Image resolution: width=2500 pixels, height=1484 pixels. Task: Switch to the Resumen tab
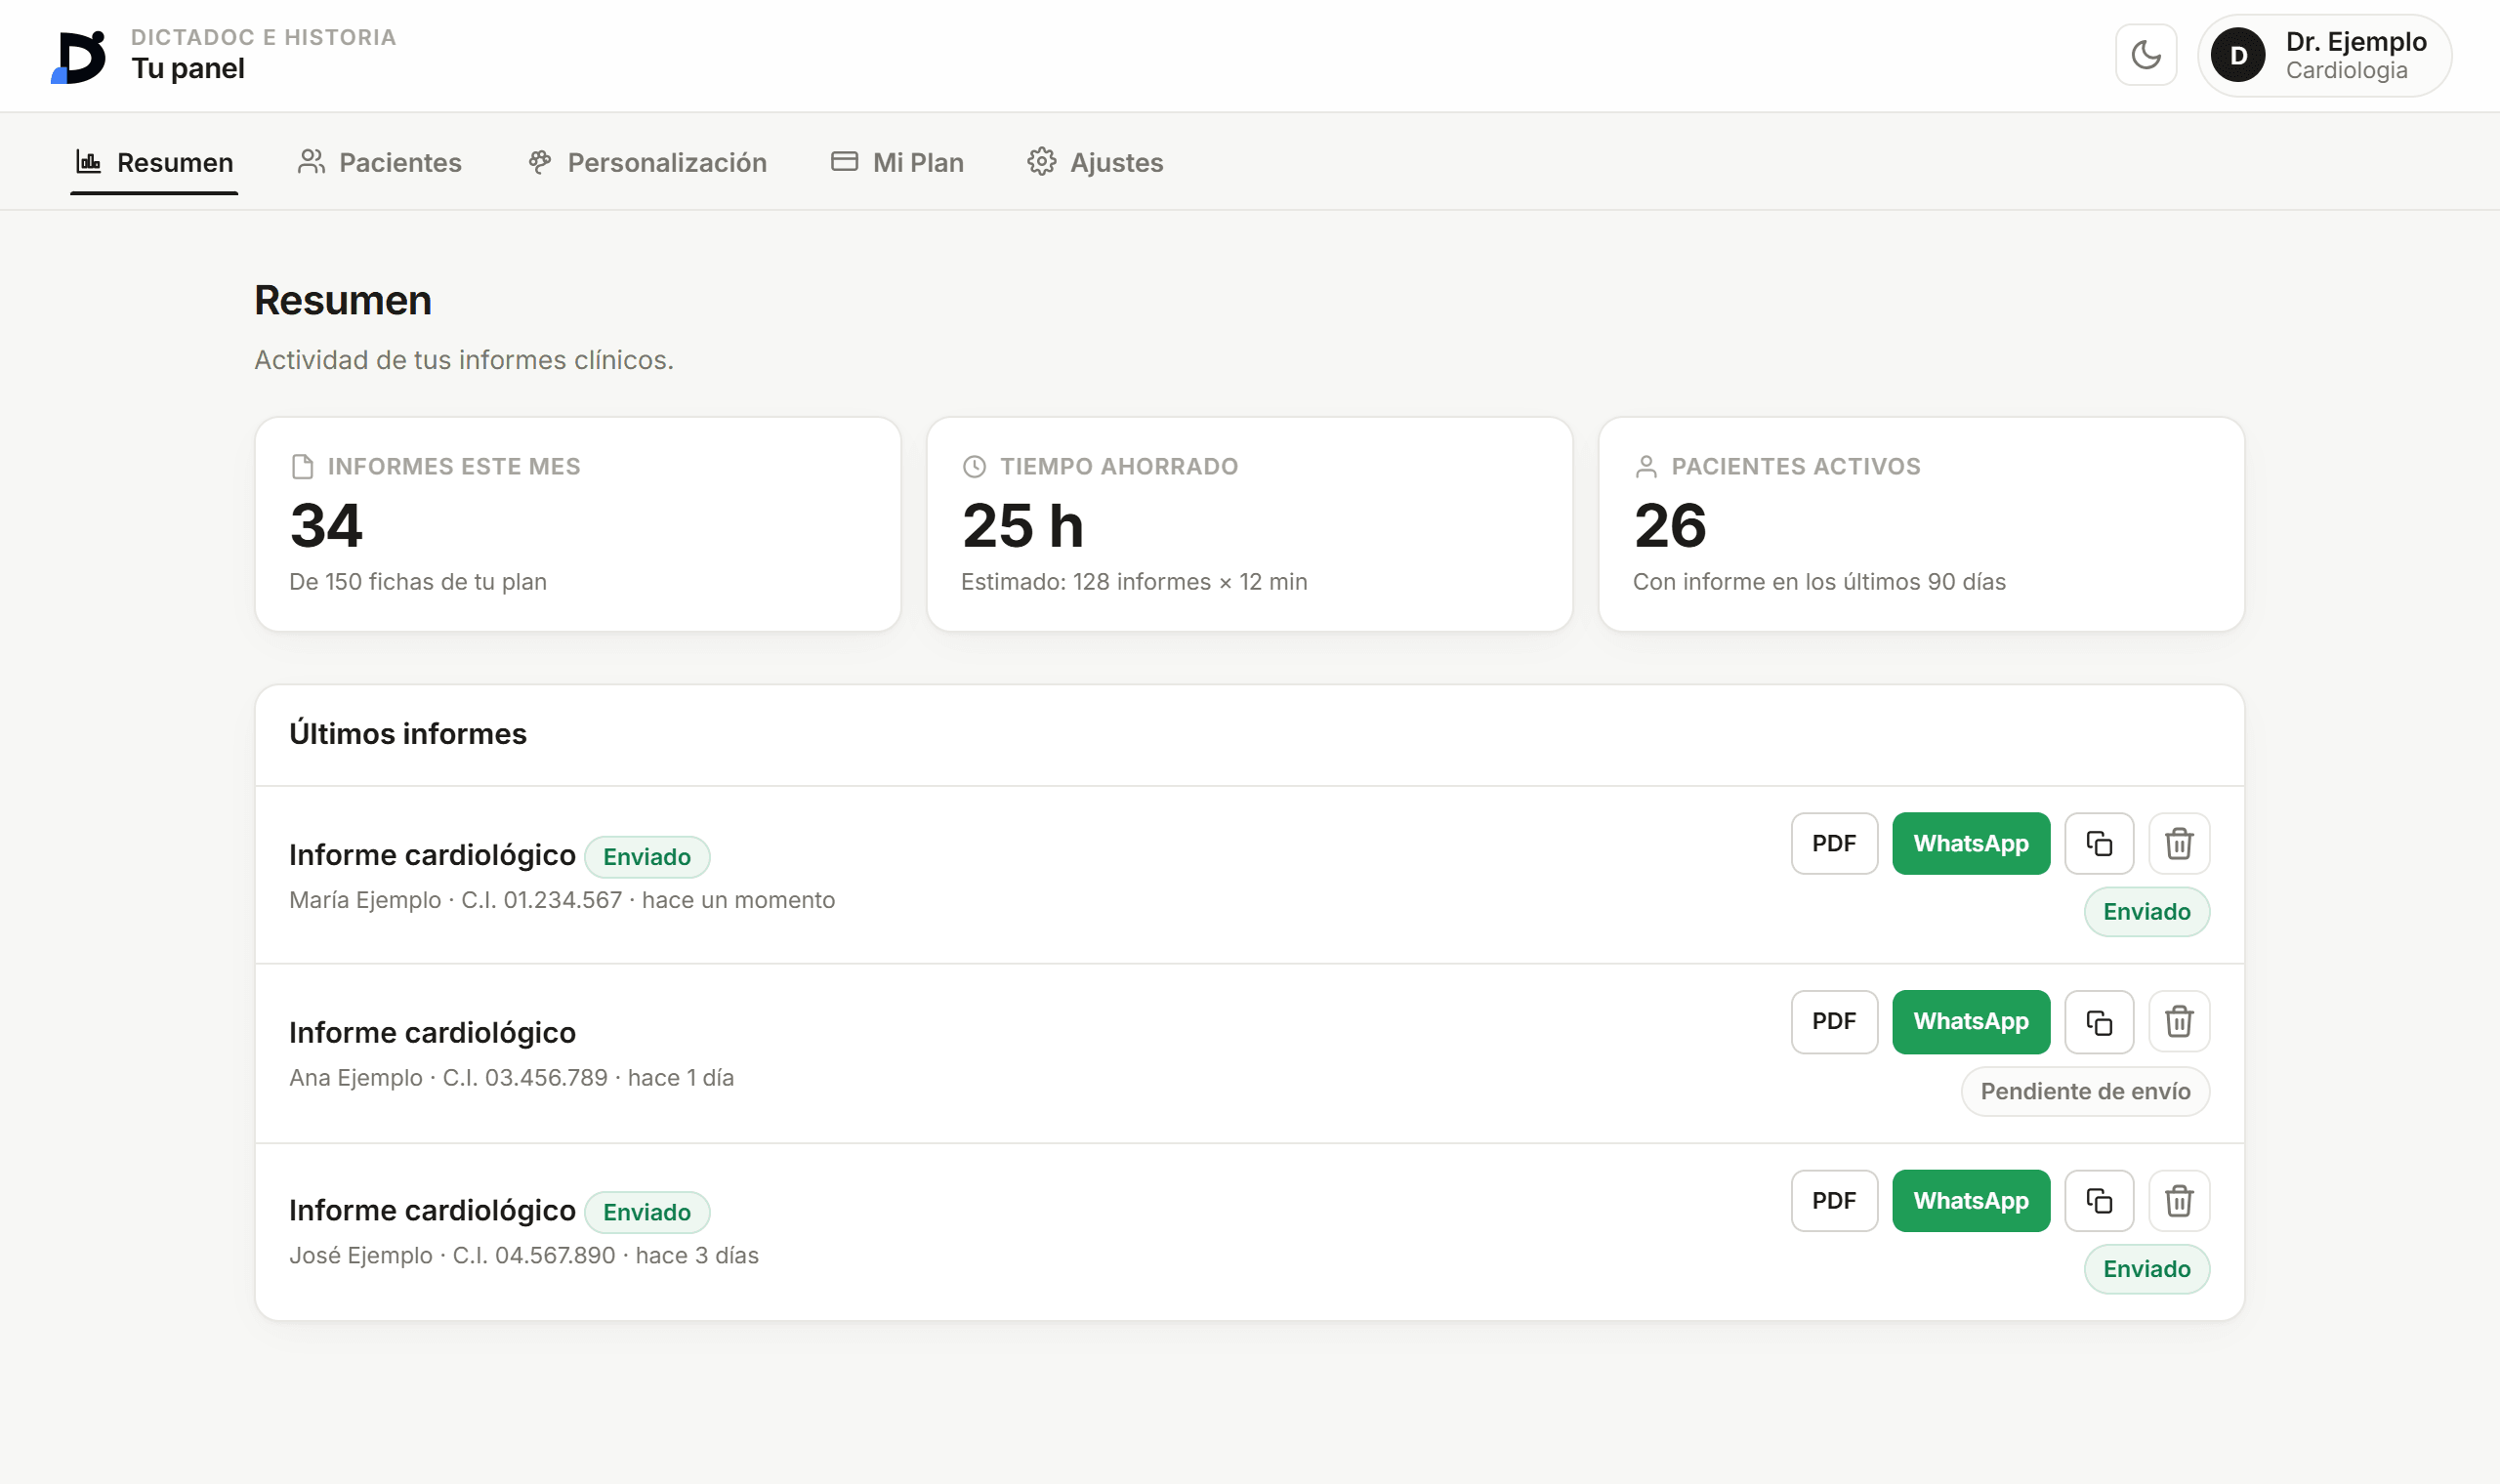(154, 162)
